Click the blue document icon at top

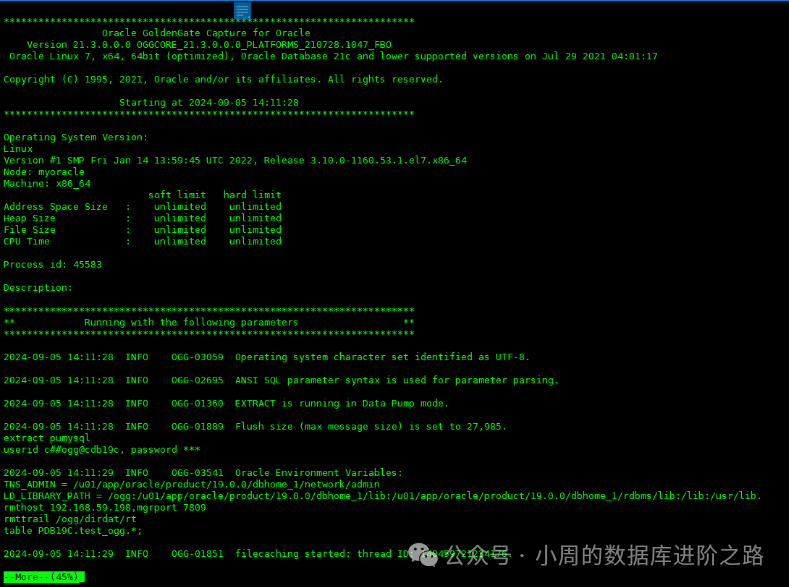coord(242,10)
